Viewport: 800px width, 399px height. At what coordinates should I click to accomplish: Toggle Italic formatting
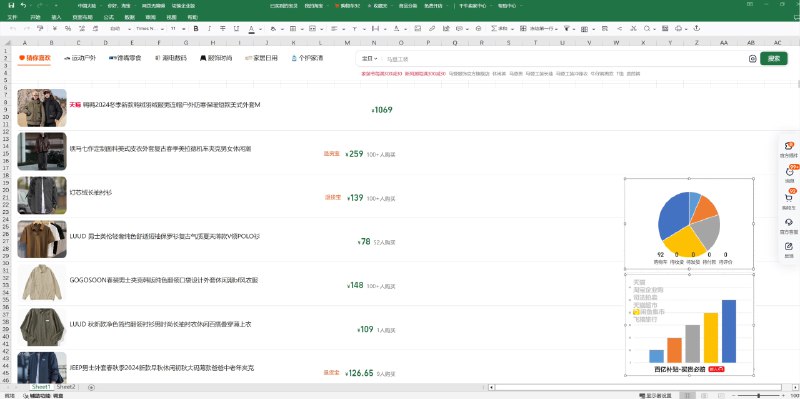coord(209,29)
